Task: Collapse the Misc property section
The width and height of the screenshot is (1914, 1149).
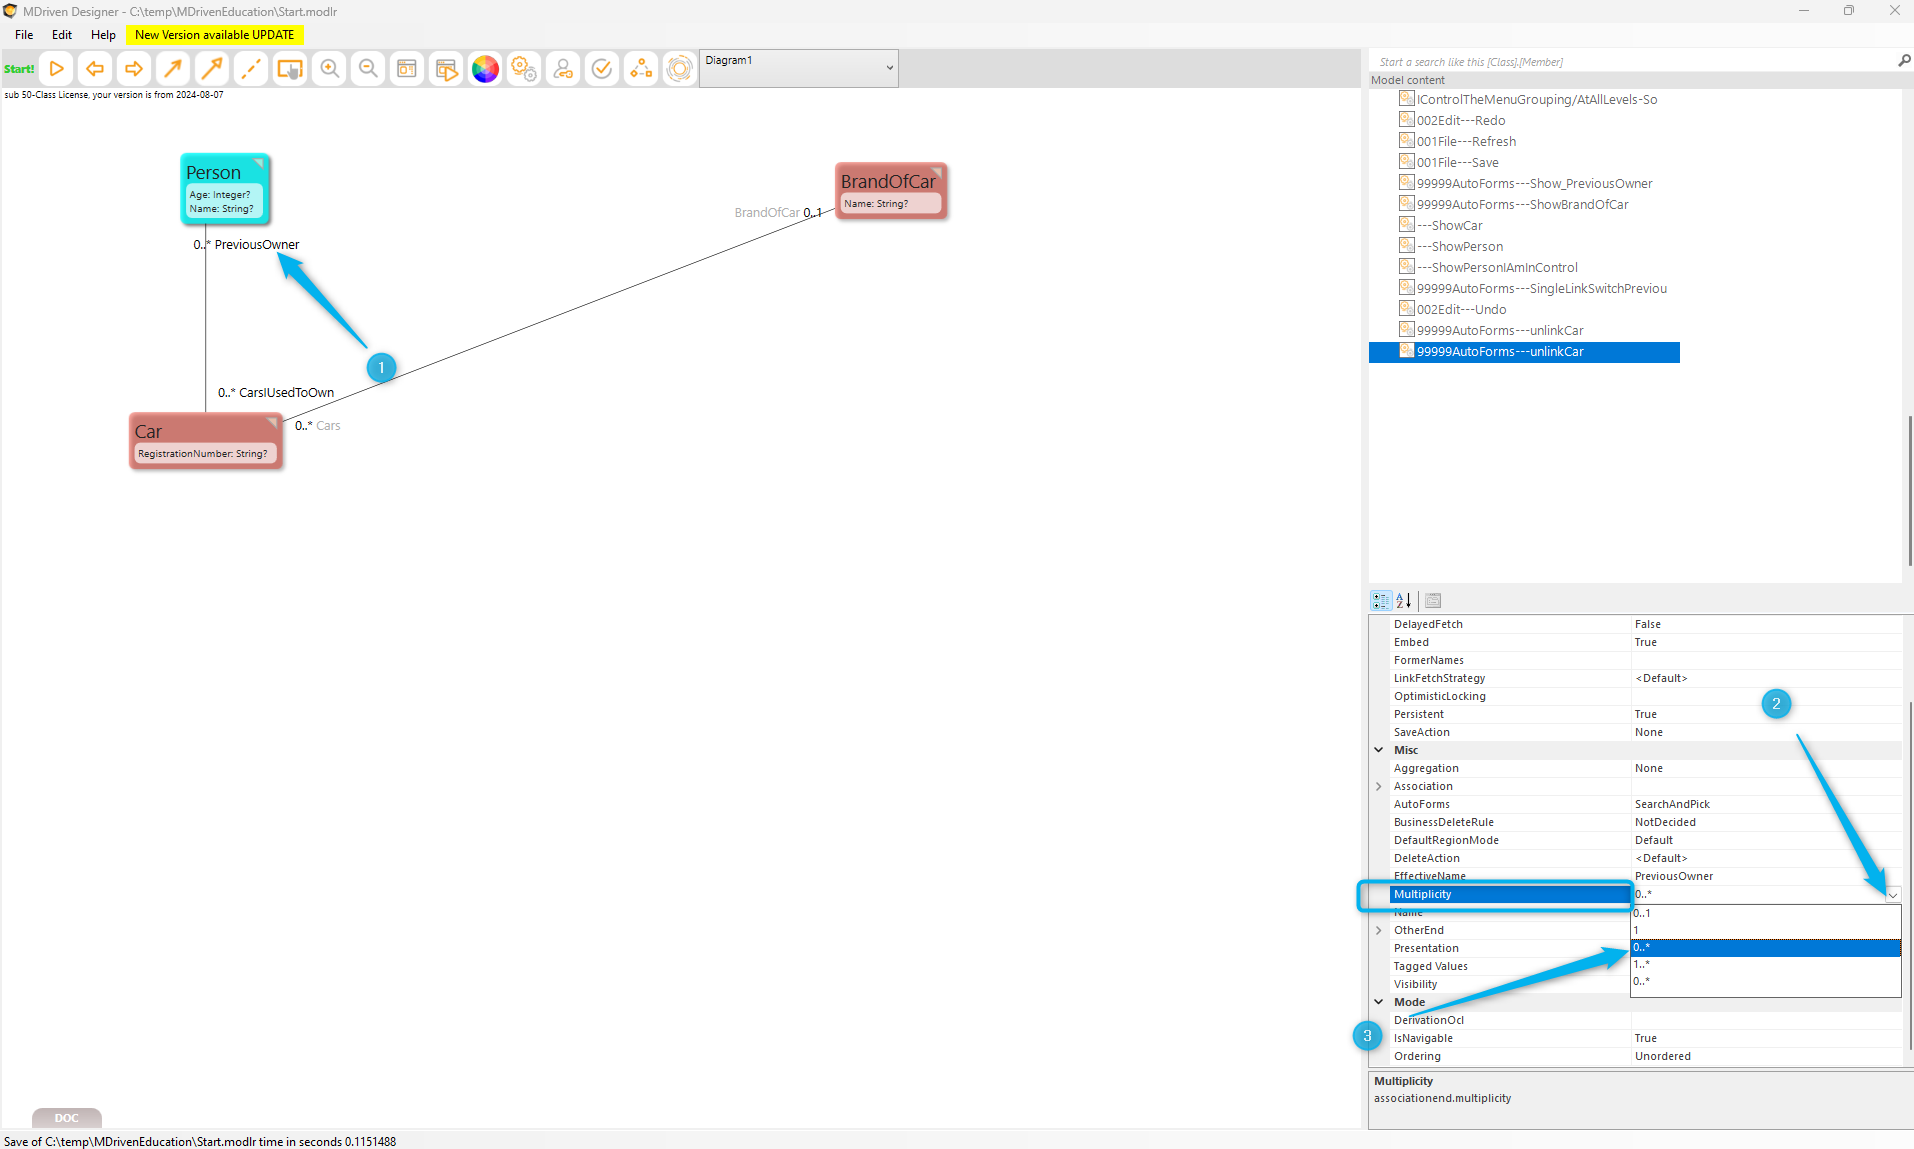Action: 1379,750
